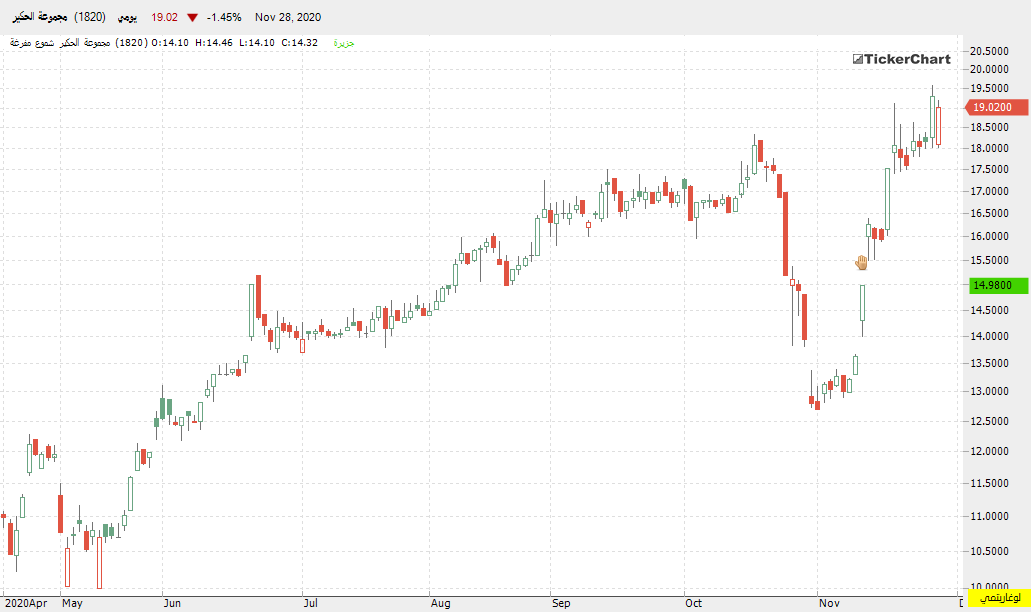Click the TickerChart logo watermark
Viewport: 1031px width, 612px height.
pos(901,59)
